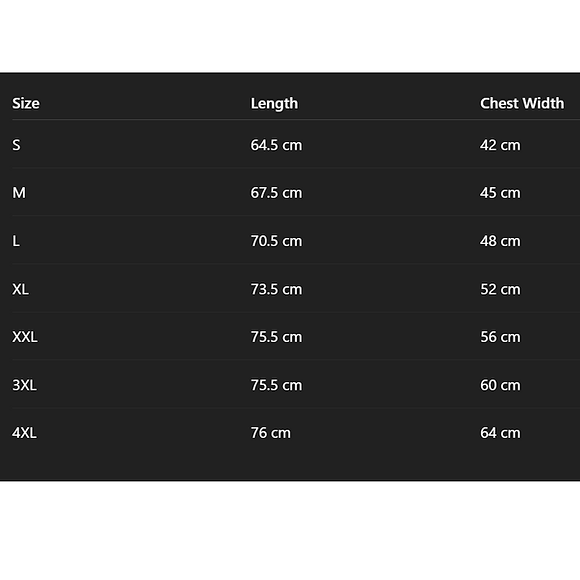The width and height of the screenshot is (580, 580).
Task: Click the 67.5 cm length value
Action: (276, 193)
